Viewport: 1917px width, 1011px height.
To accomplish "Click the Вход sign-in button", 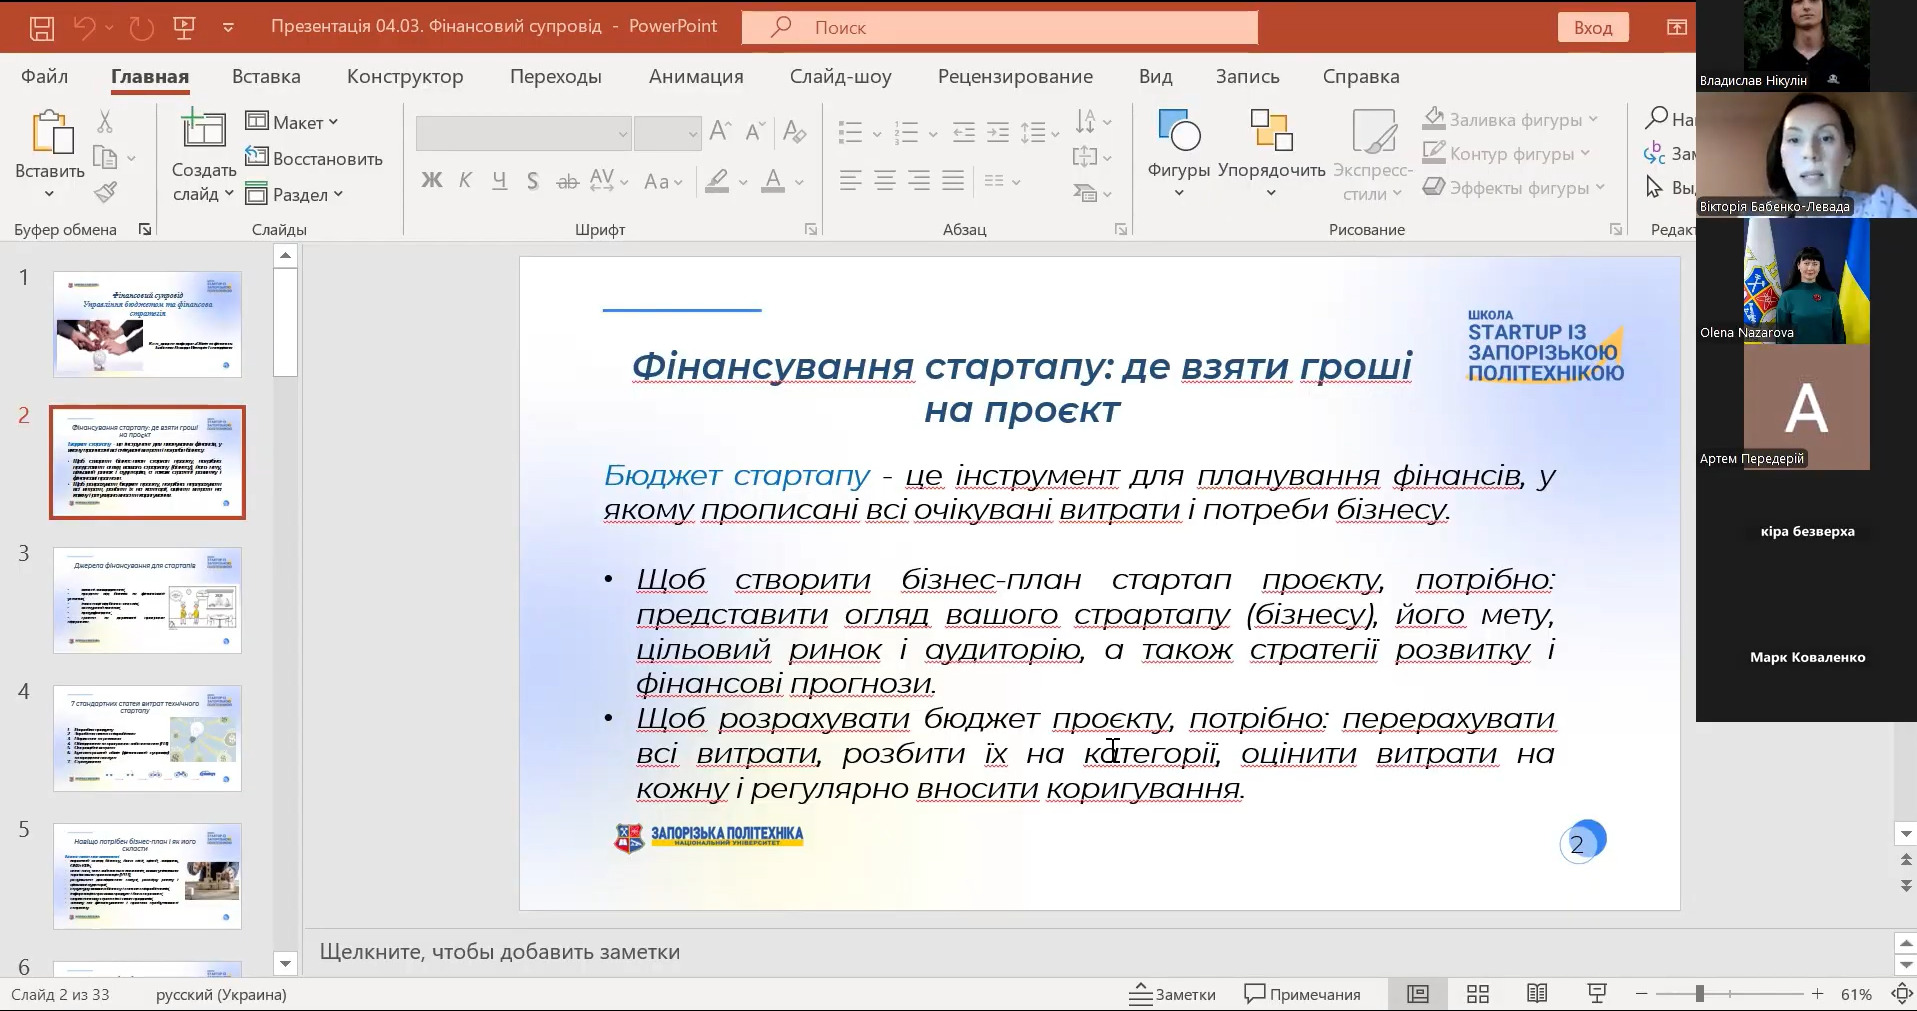I will coord(1592,28).
